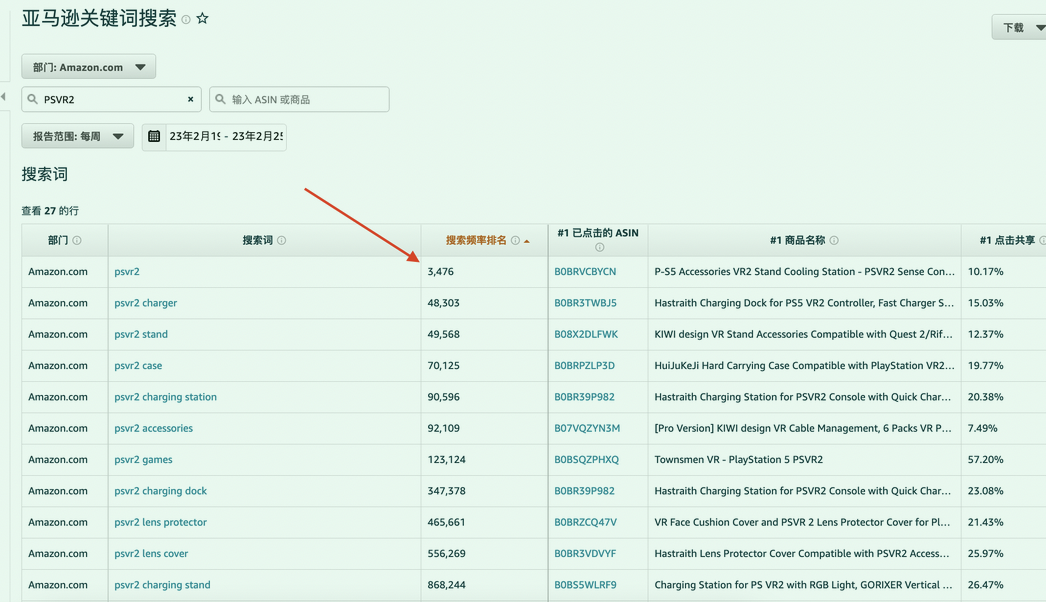This screenshot has width=1046, height=602.
Task: Select the click share value 57.20%
Action: 986,460
